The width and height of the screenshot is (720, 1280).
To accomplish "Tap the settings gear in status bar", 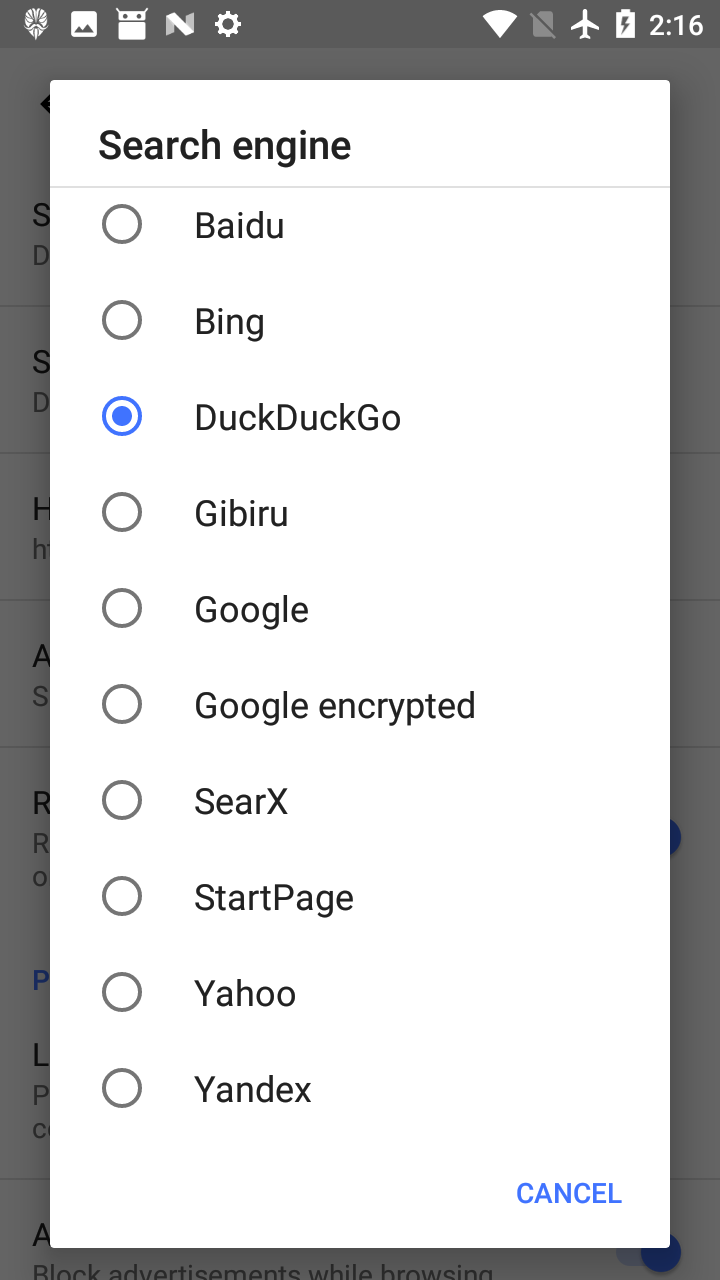I will [x=228, y=24].
